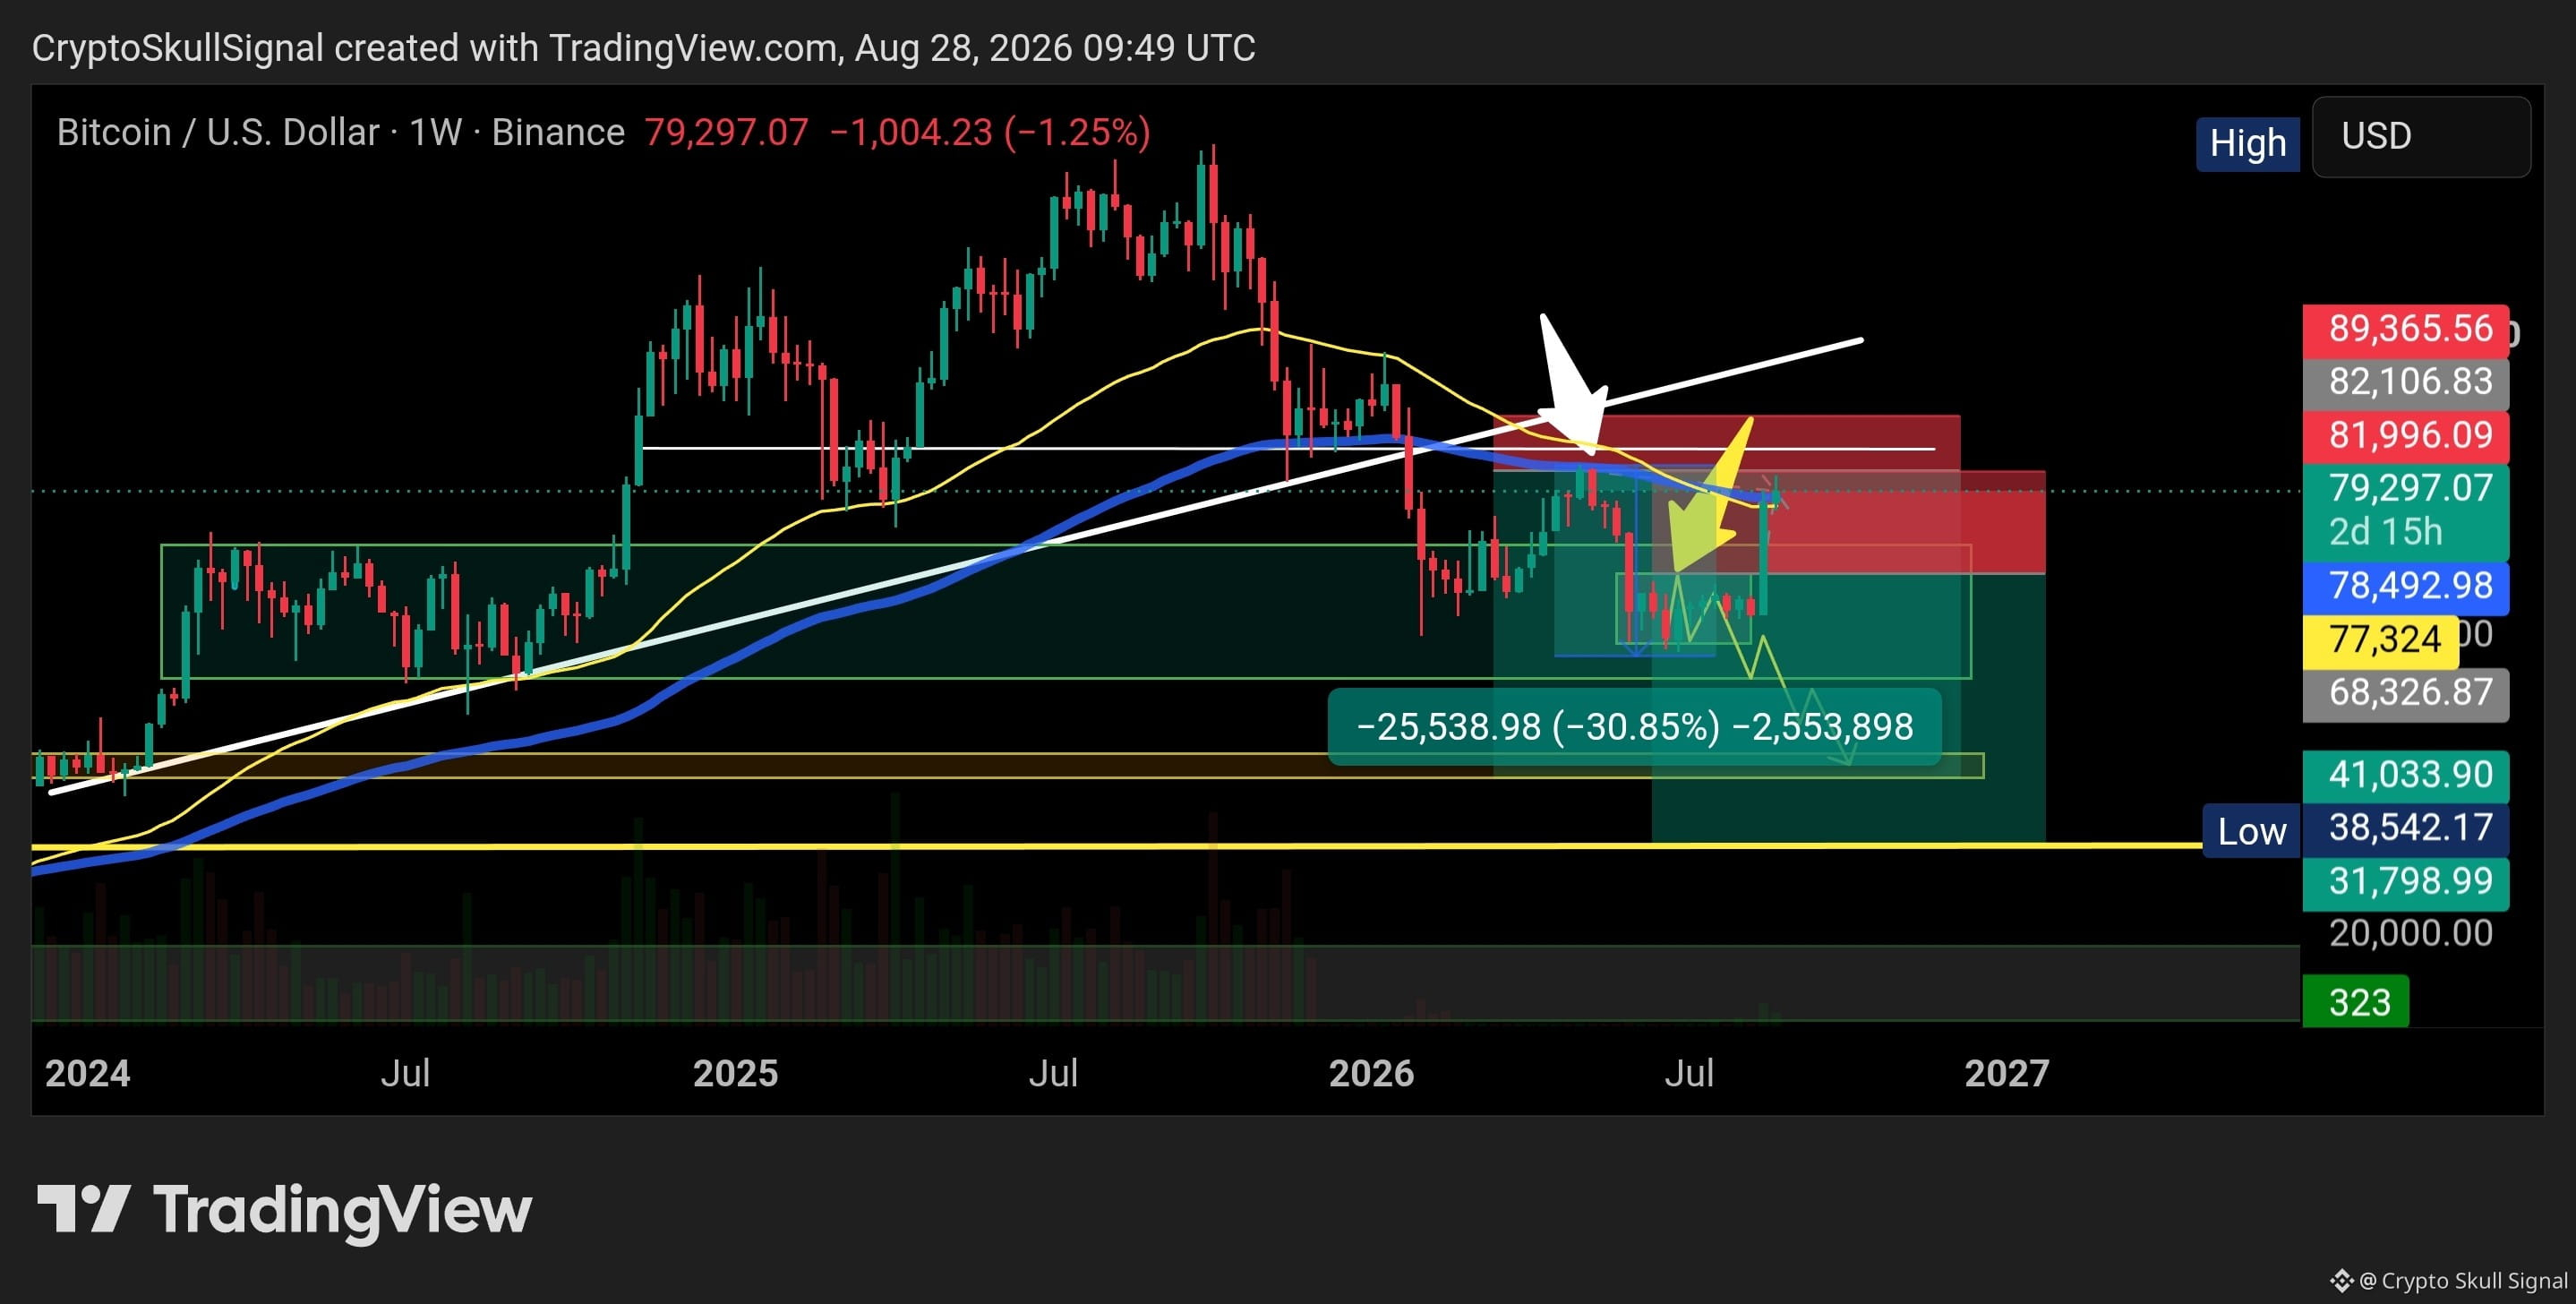
Task: Click the red 81,996.09 price label
Action: (2405, 436)
